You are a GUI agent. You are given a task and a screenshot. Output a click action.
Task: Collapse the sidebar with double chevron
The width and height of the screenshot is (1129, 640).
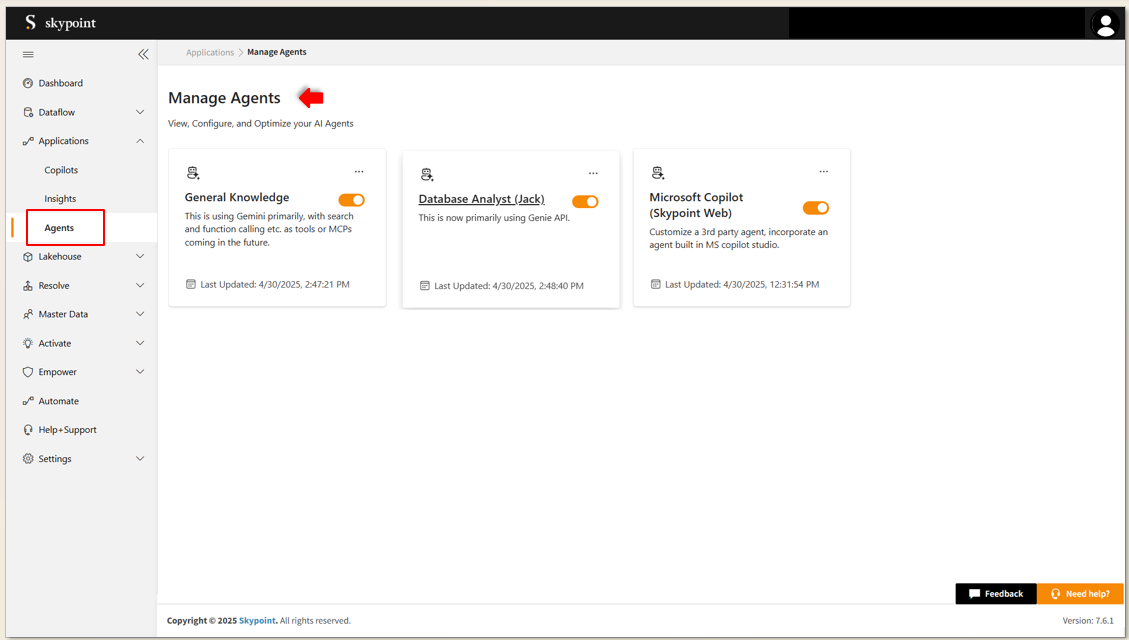point(143,55)
